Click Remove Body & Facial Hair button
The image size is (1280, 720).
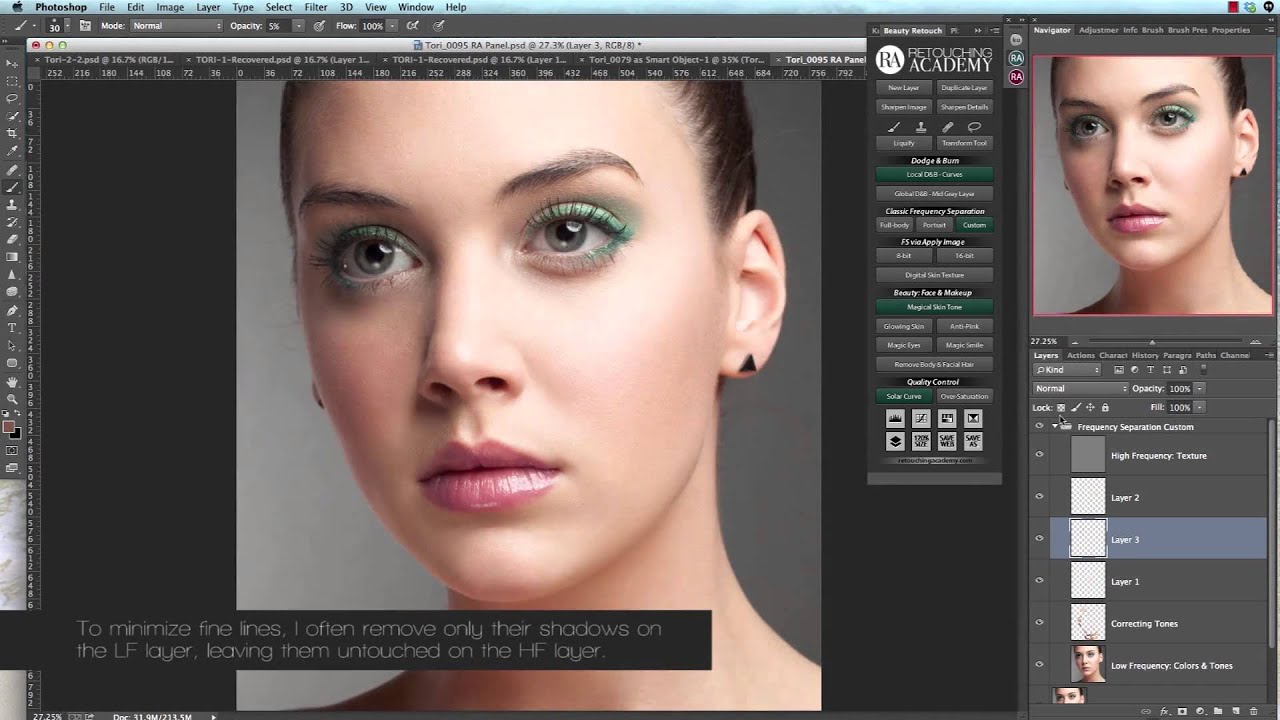tap(934, 364)
